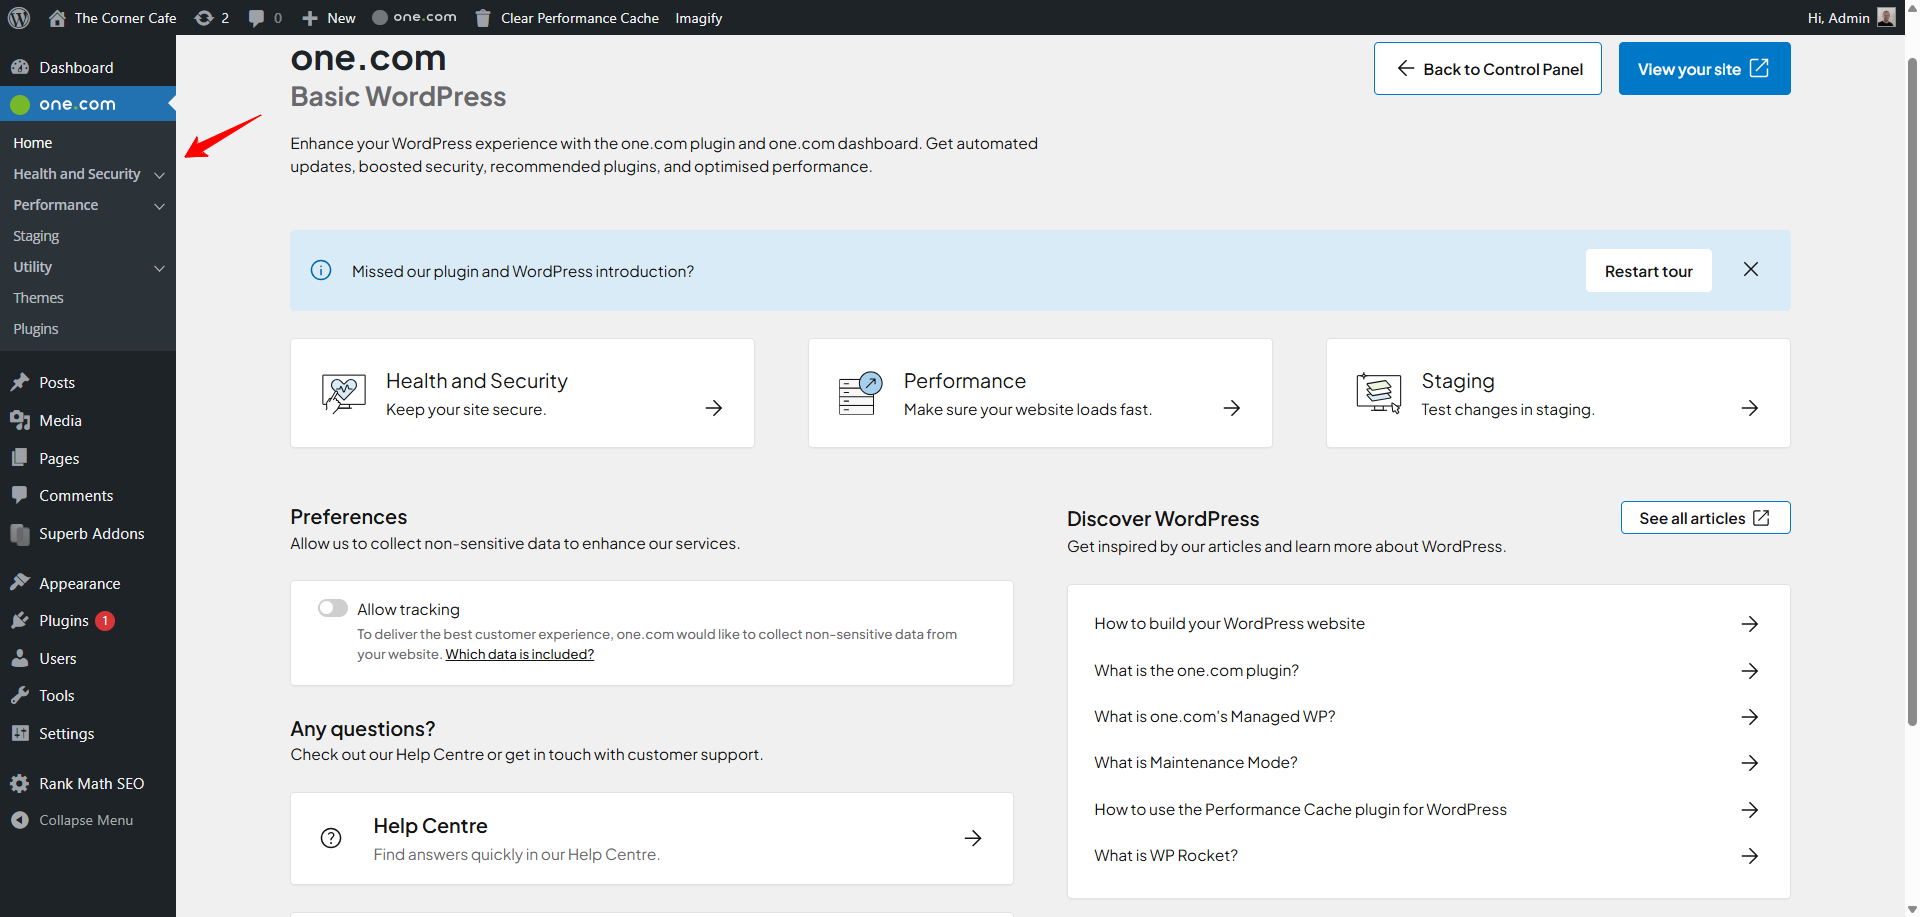
Task: Click the Restart tour button
Action: [x=1648, y=271]
